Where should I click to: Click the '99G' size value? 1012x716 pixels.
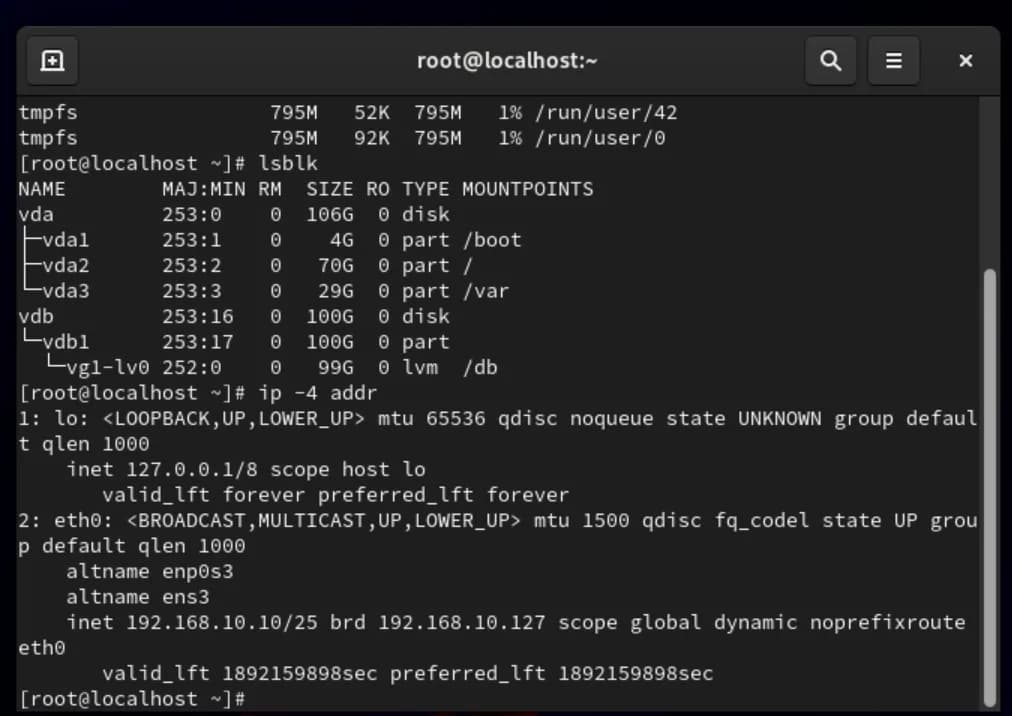pyautogui.click(x=336, y=367)
